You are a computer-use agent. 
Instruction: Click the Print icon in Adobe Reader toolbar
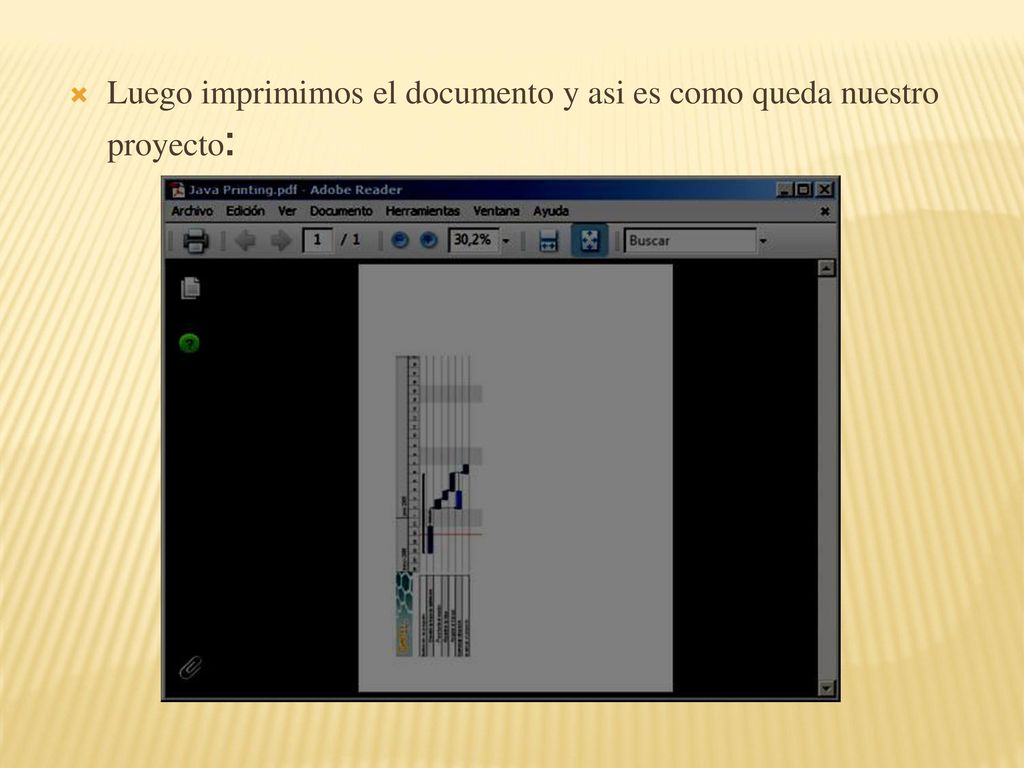(195, 240)
